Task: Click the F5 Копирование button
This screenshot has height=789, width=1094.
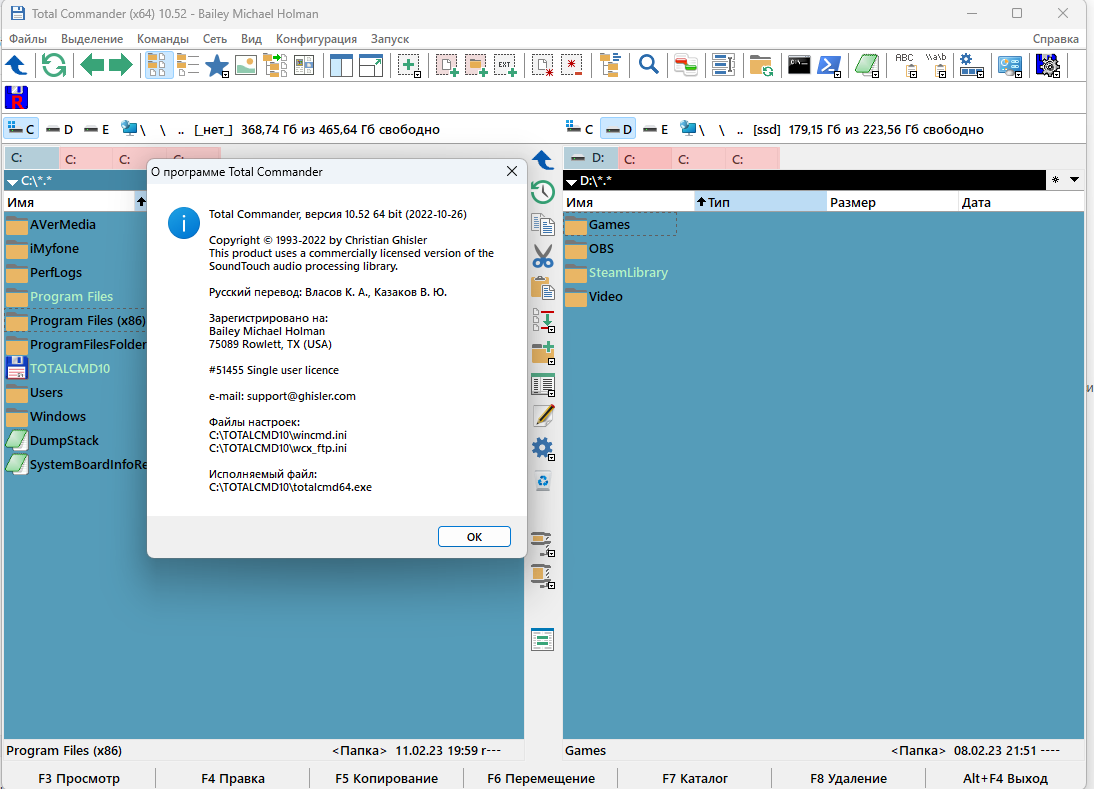Action: [x=387, y=779]
